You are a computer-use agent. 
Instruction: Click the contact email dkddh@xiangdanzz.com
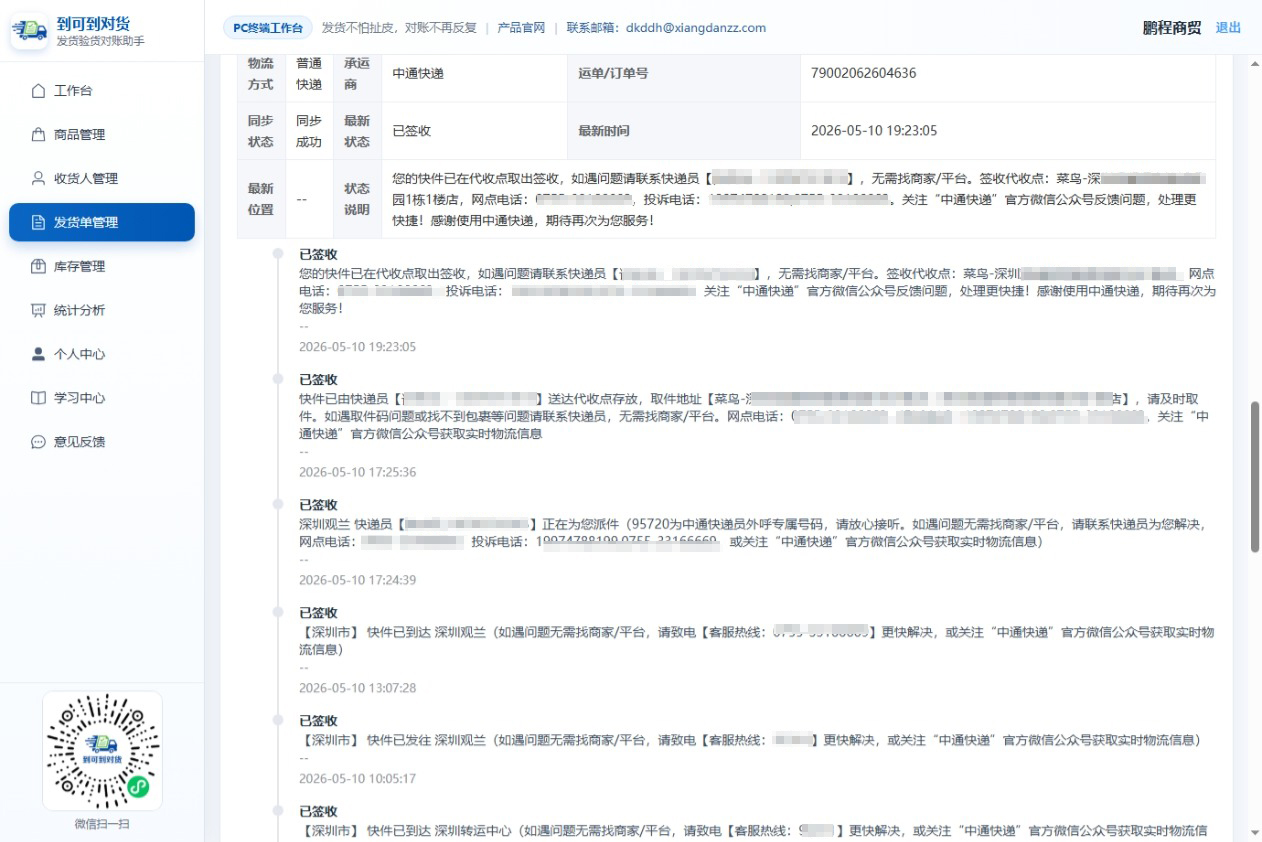point(696,28)
